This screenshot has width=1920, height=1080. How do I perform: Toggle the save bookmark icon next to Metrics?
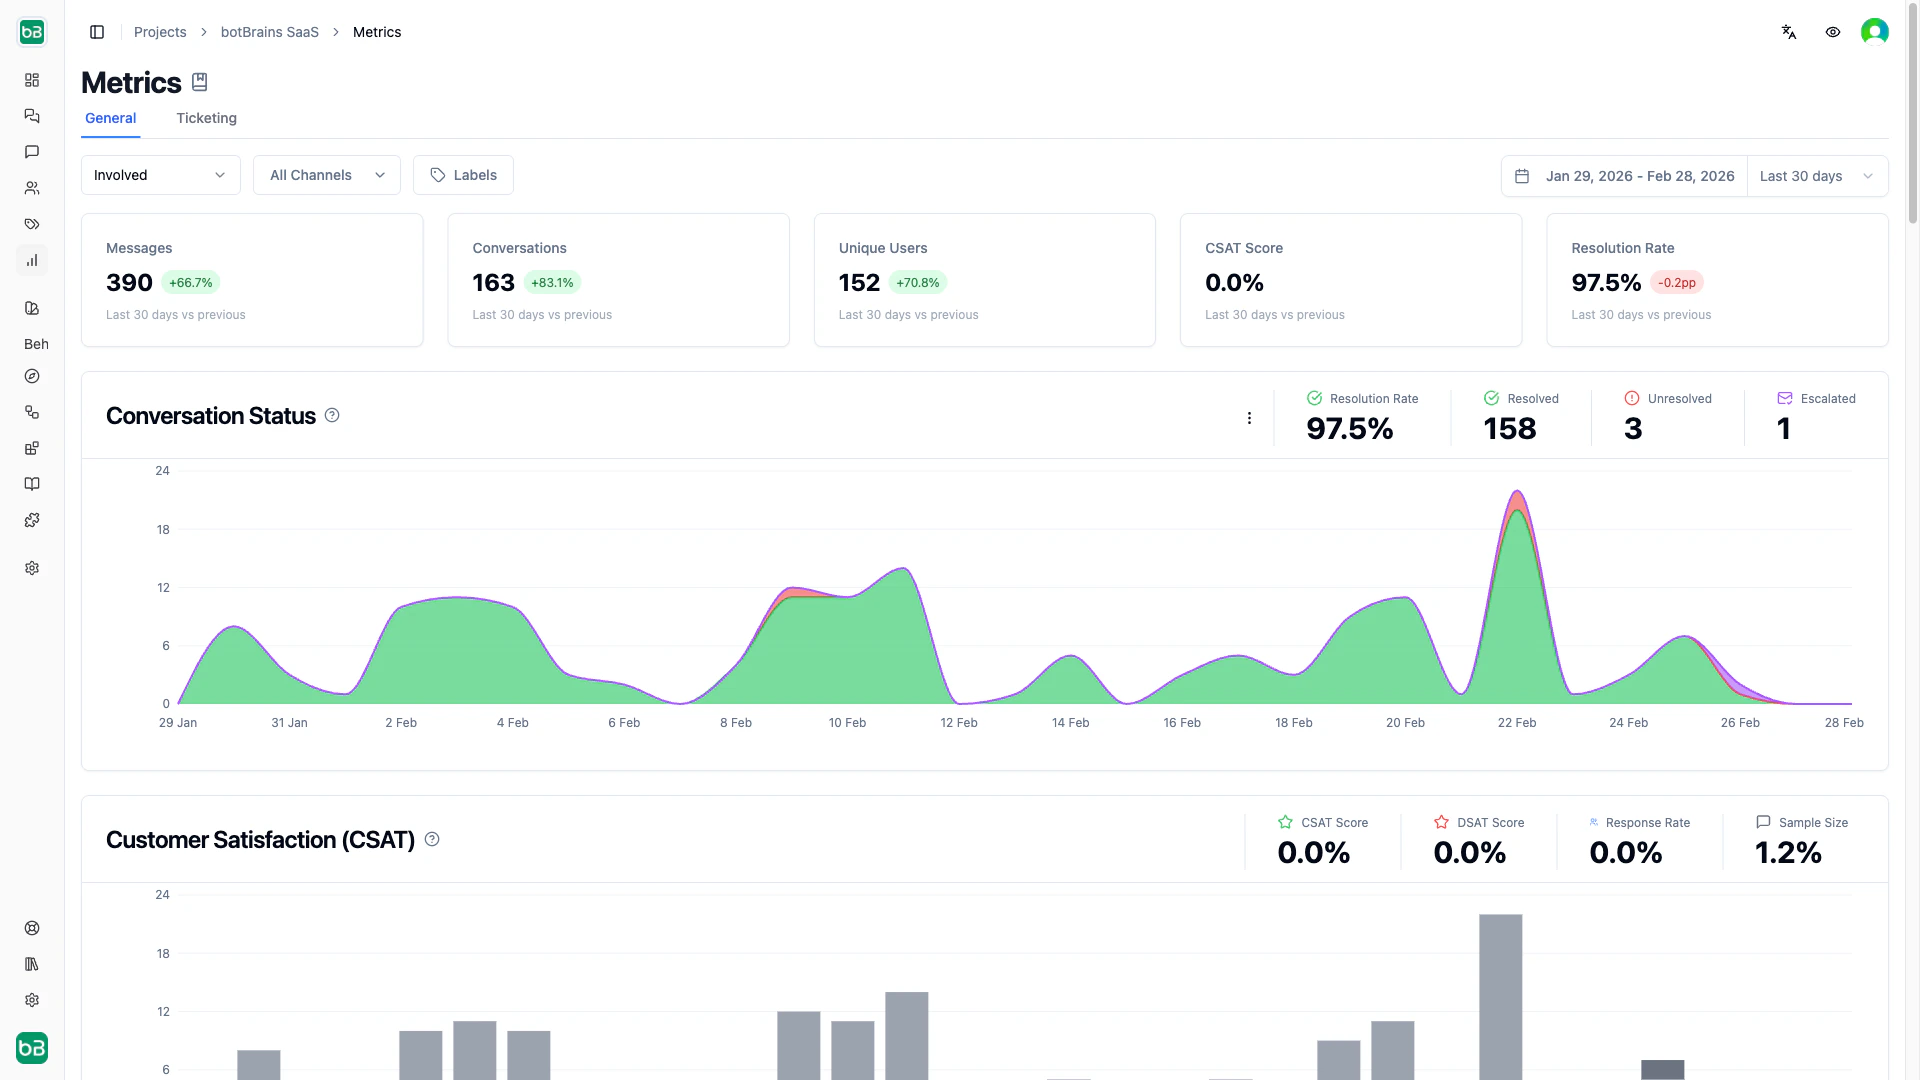(199, 81)
